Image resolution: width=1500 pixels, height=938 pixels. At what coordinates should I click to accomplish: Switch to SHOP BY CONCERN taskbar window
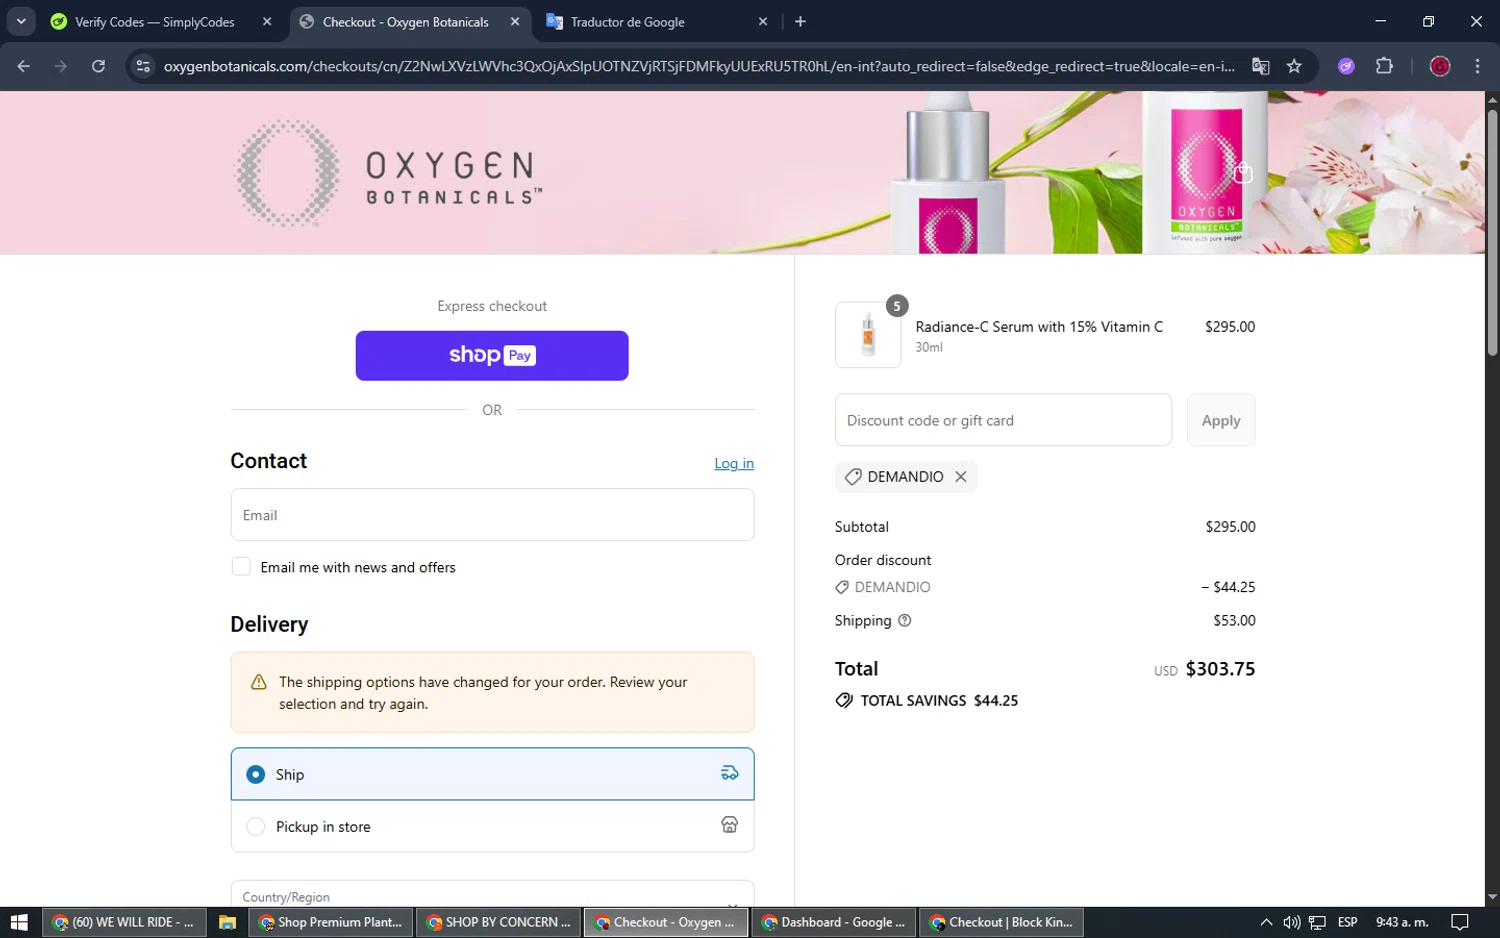pyautogui.click(x=498, y=922)
